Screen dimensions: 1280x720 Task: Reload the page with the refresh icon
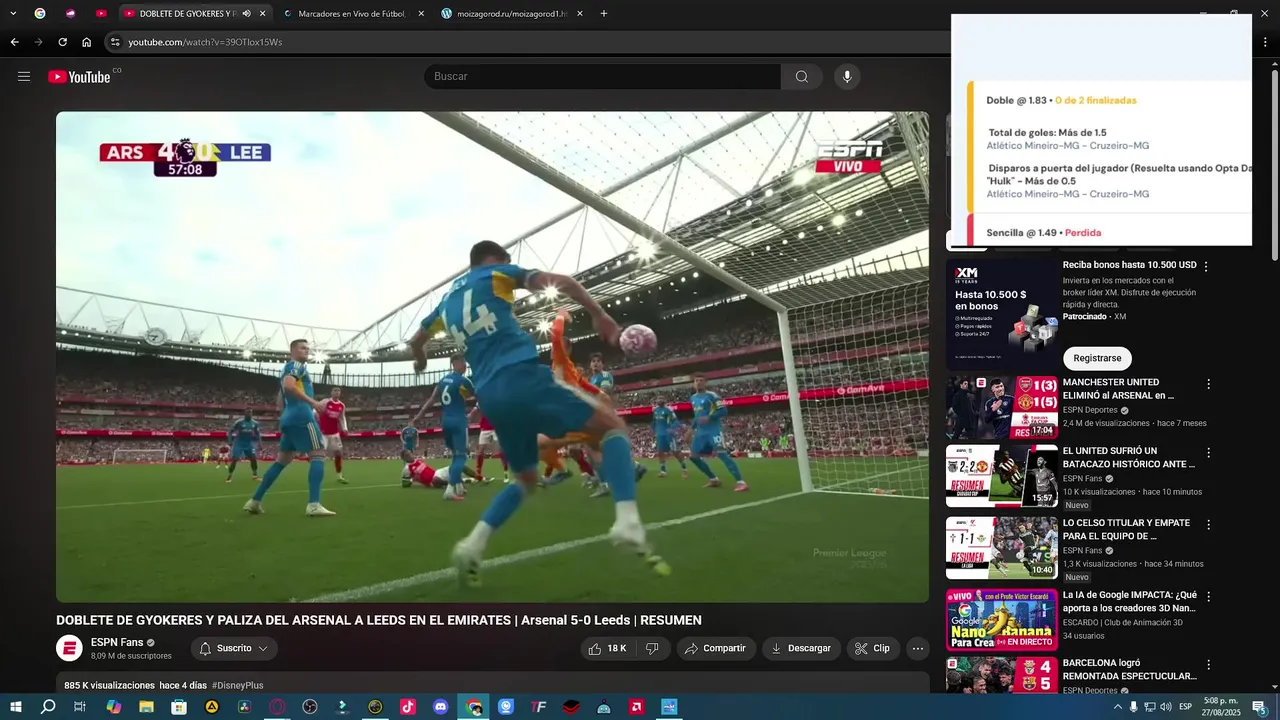(62, 42)
